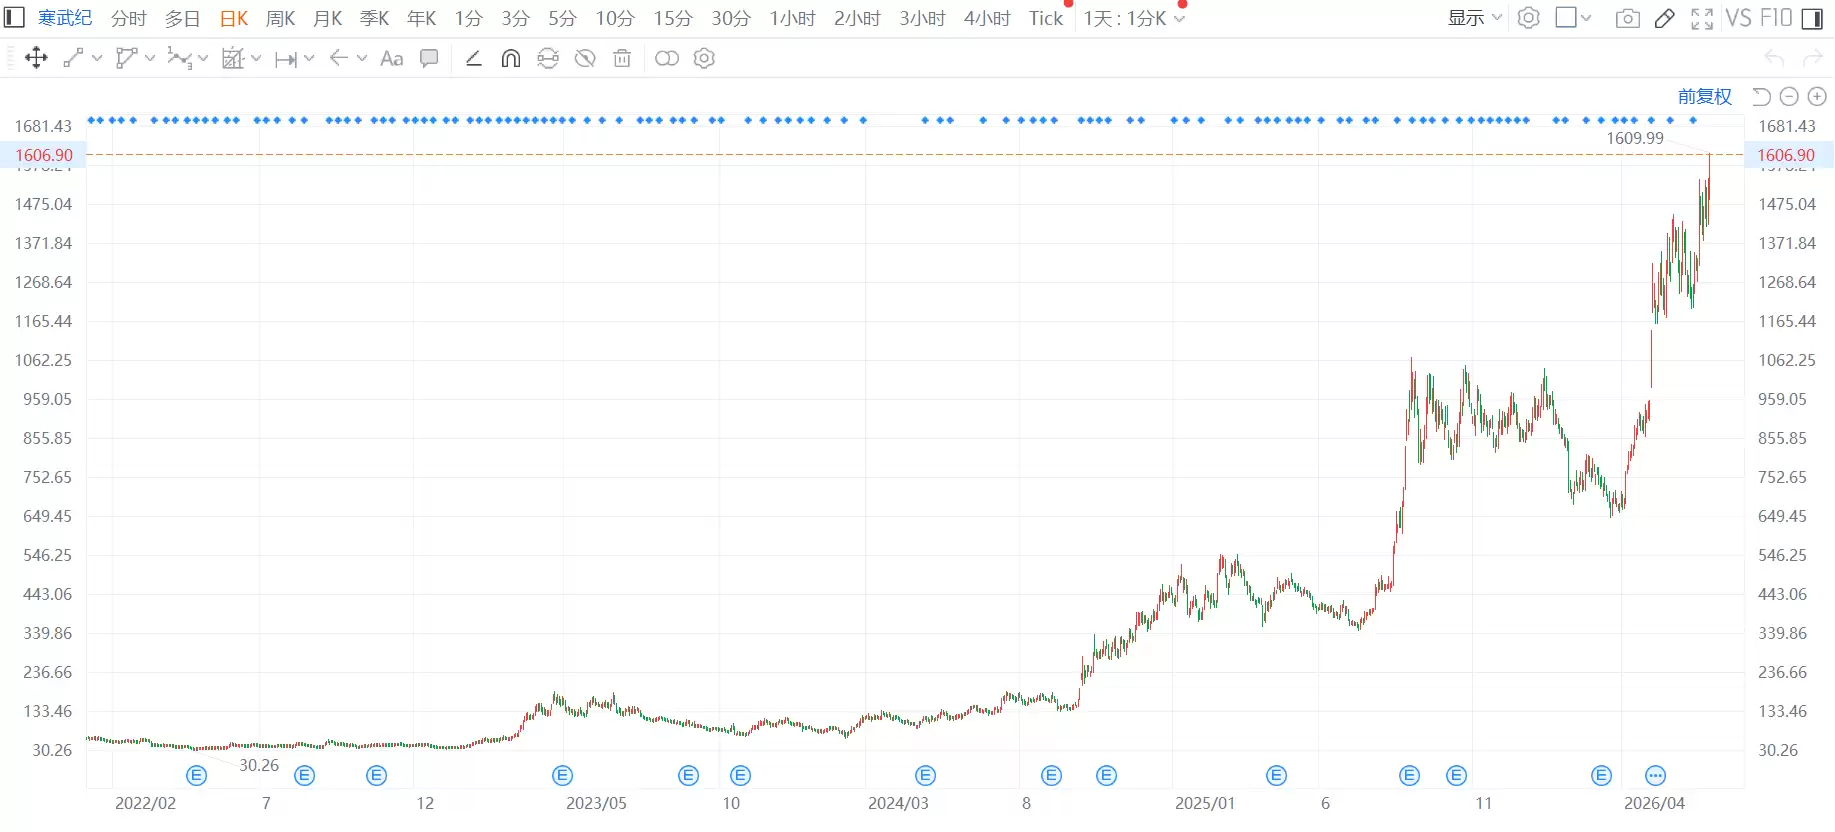Switch to 周K weekly chart tab
Screen dimensions: 1835x832
tap(280, 18)
